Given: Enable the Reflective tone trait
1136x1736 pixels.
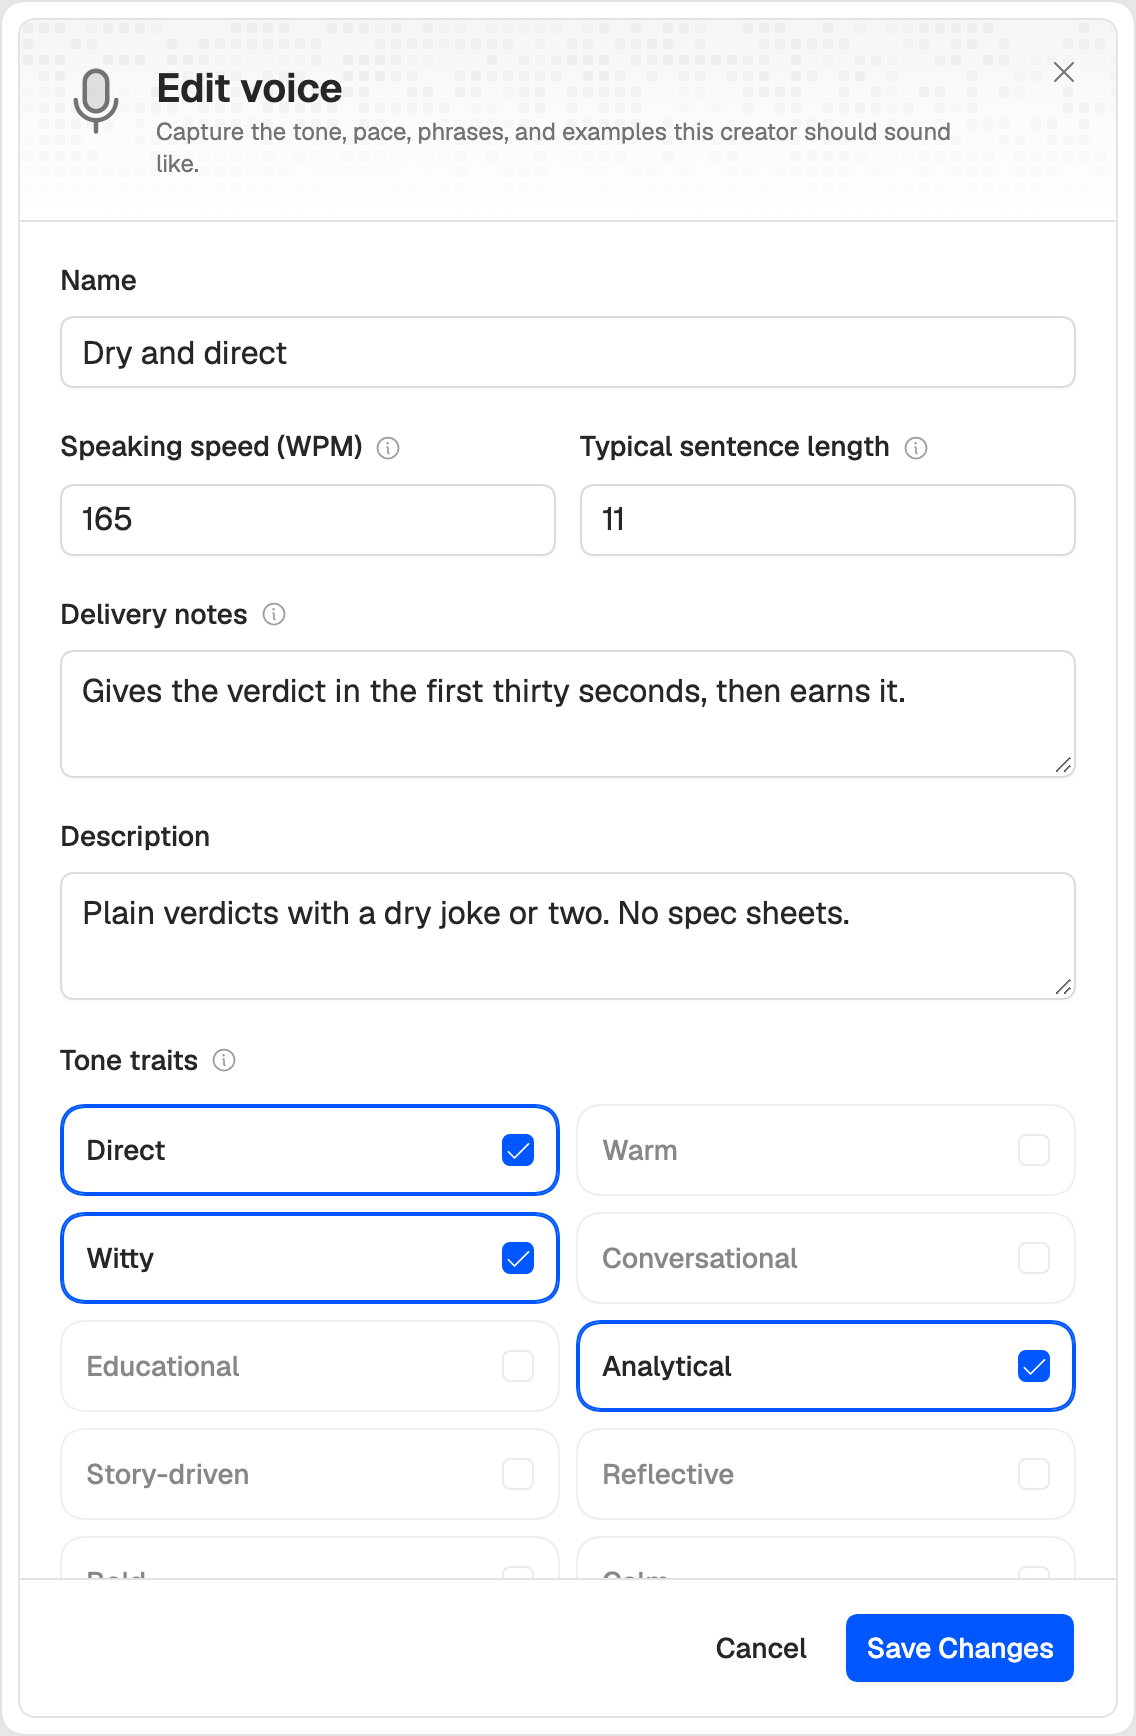Looking at the screenshot, I should (x=826, y=1474).
